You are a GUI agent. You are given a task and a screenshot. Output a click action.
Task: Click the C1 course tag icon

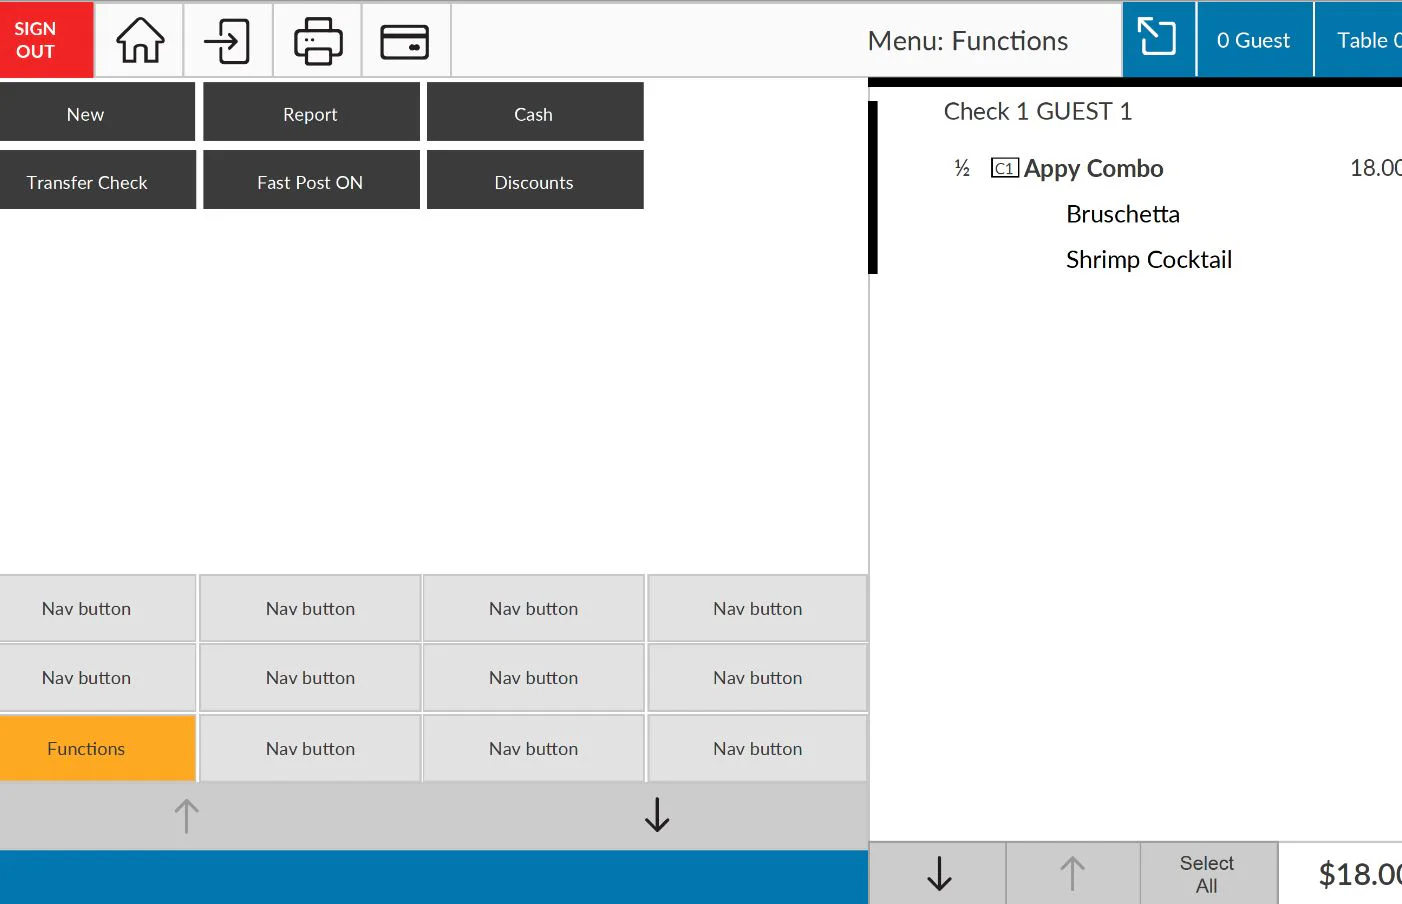tap(1004, 168)
